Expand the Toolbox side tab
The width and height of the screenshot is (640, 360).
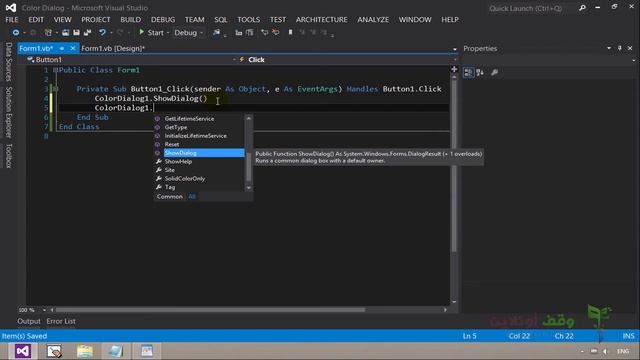[x=9, y=156]
